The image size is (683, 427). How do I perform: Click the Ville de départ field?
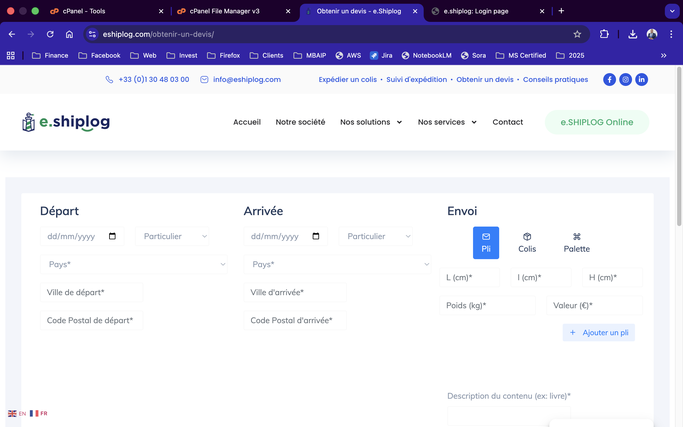92,293
